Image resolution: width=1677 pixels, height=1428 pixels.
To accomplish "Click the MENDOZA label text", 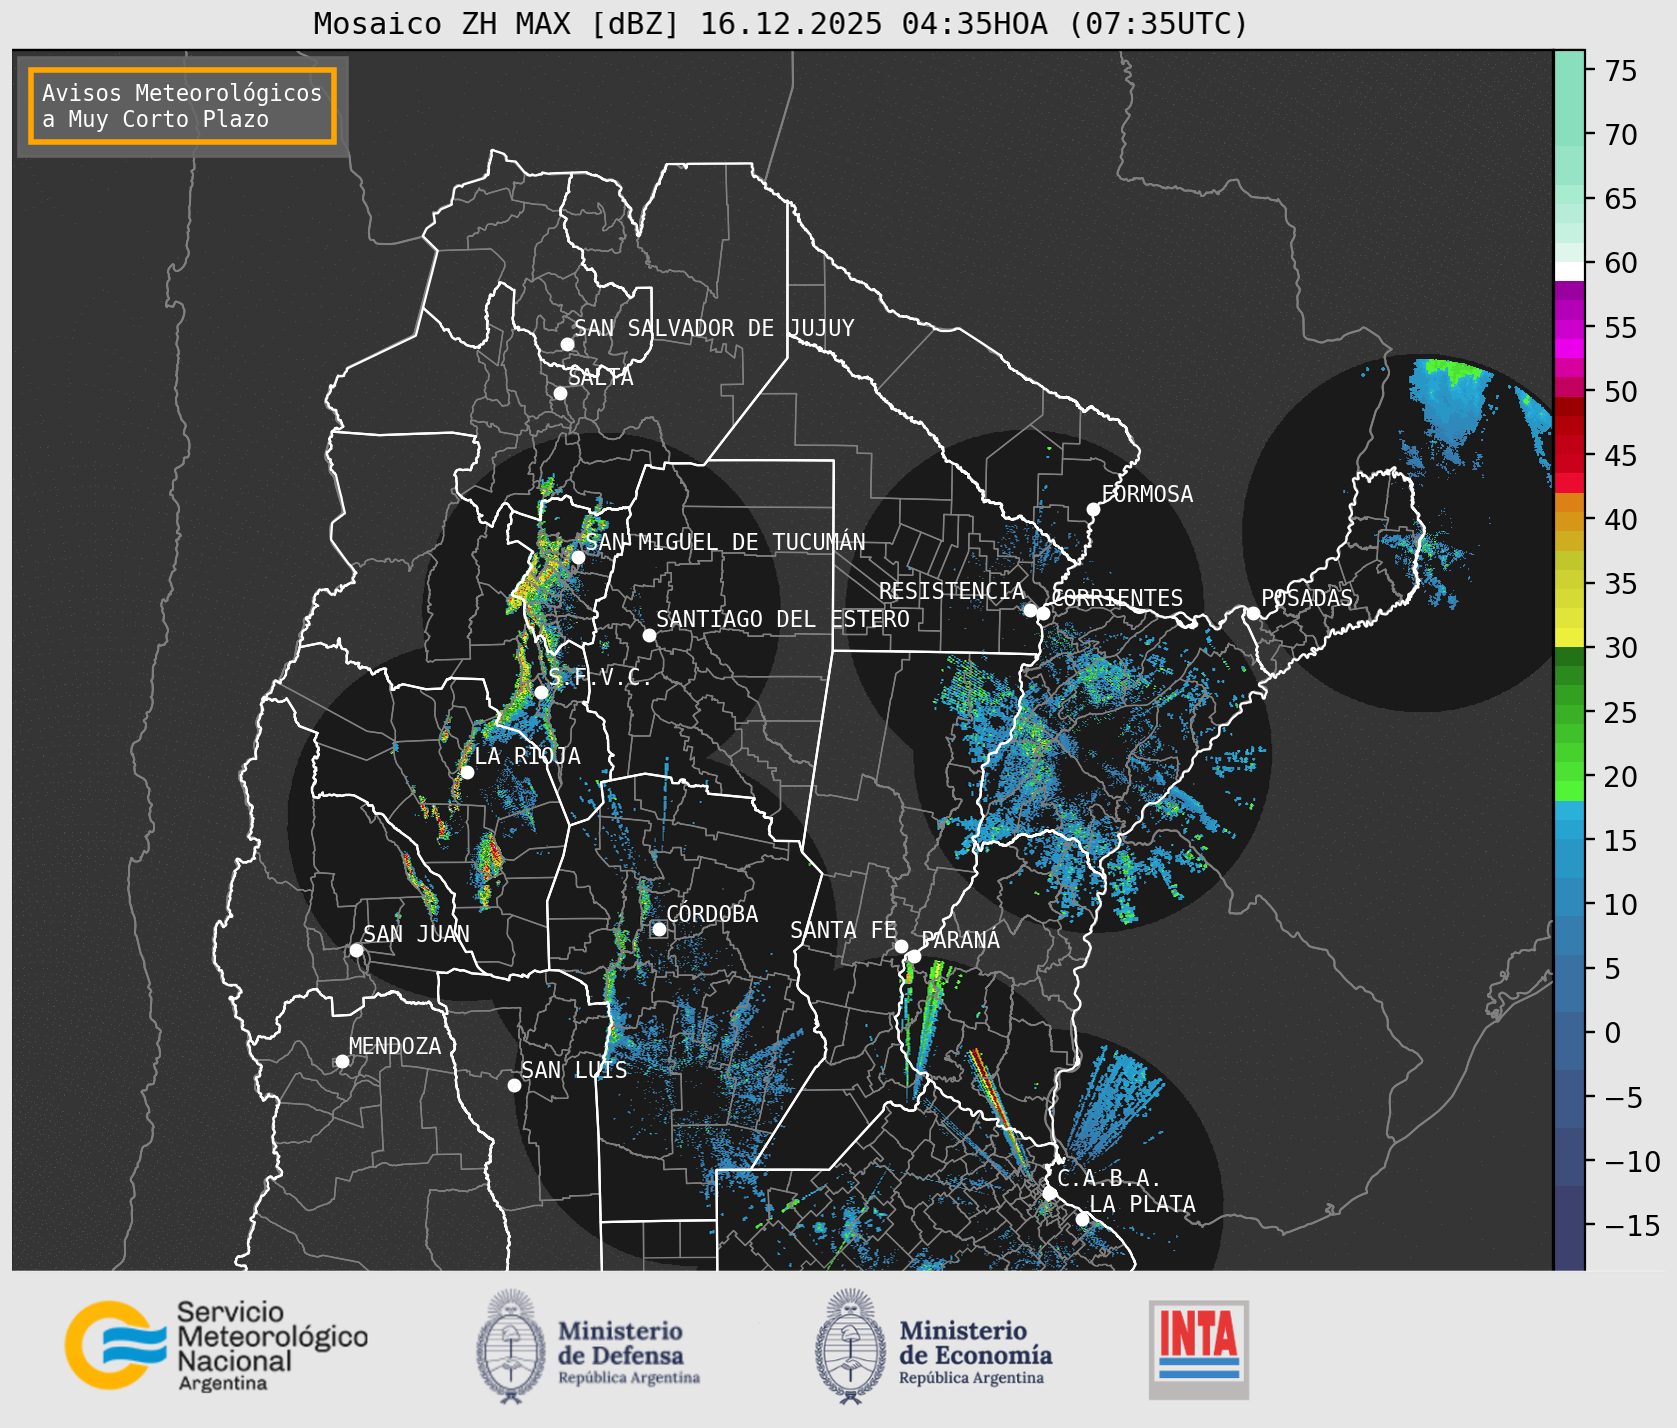I will [x=395, y=1046].
